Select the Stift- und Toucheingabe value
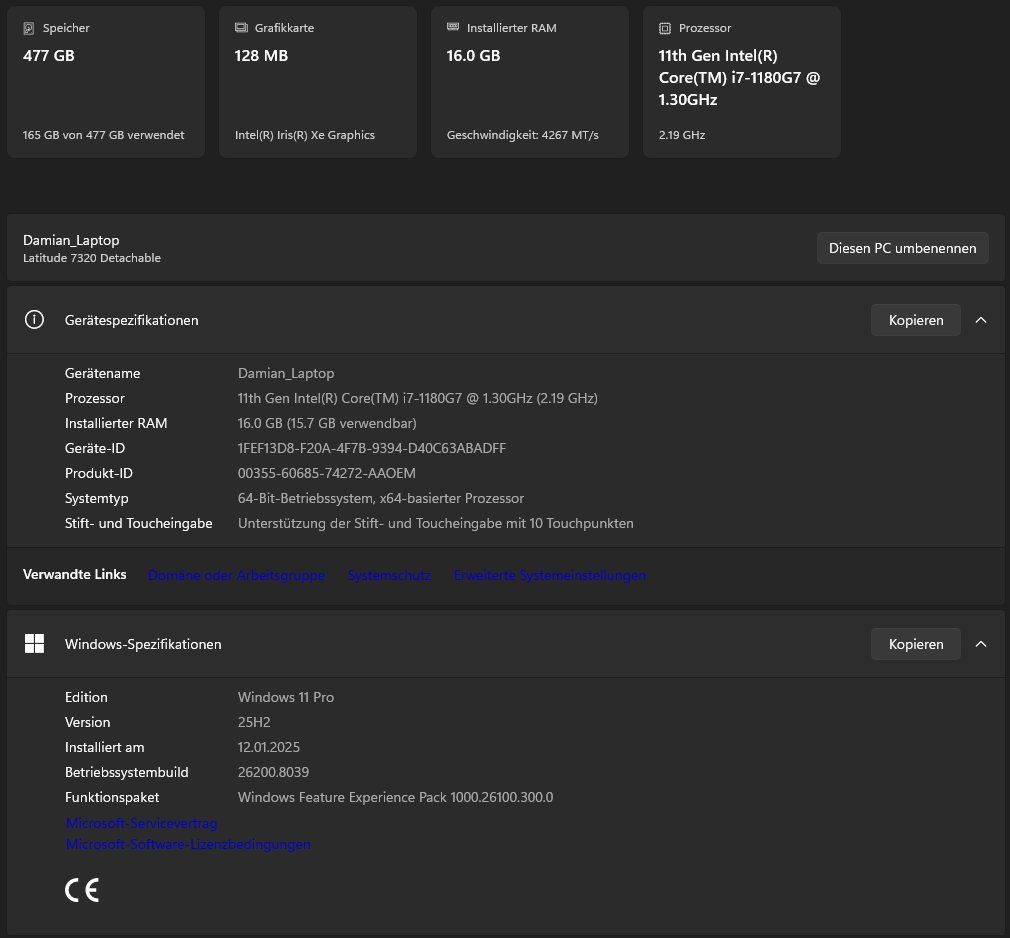 435,523
